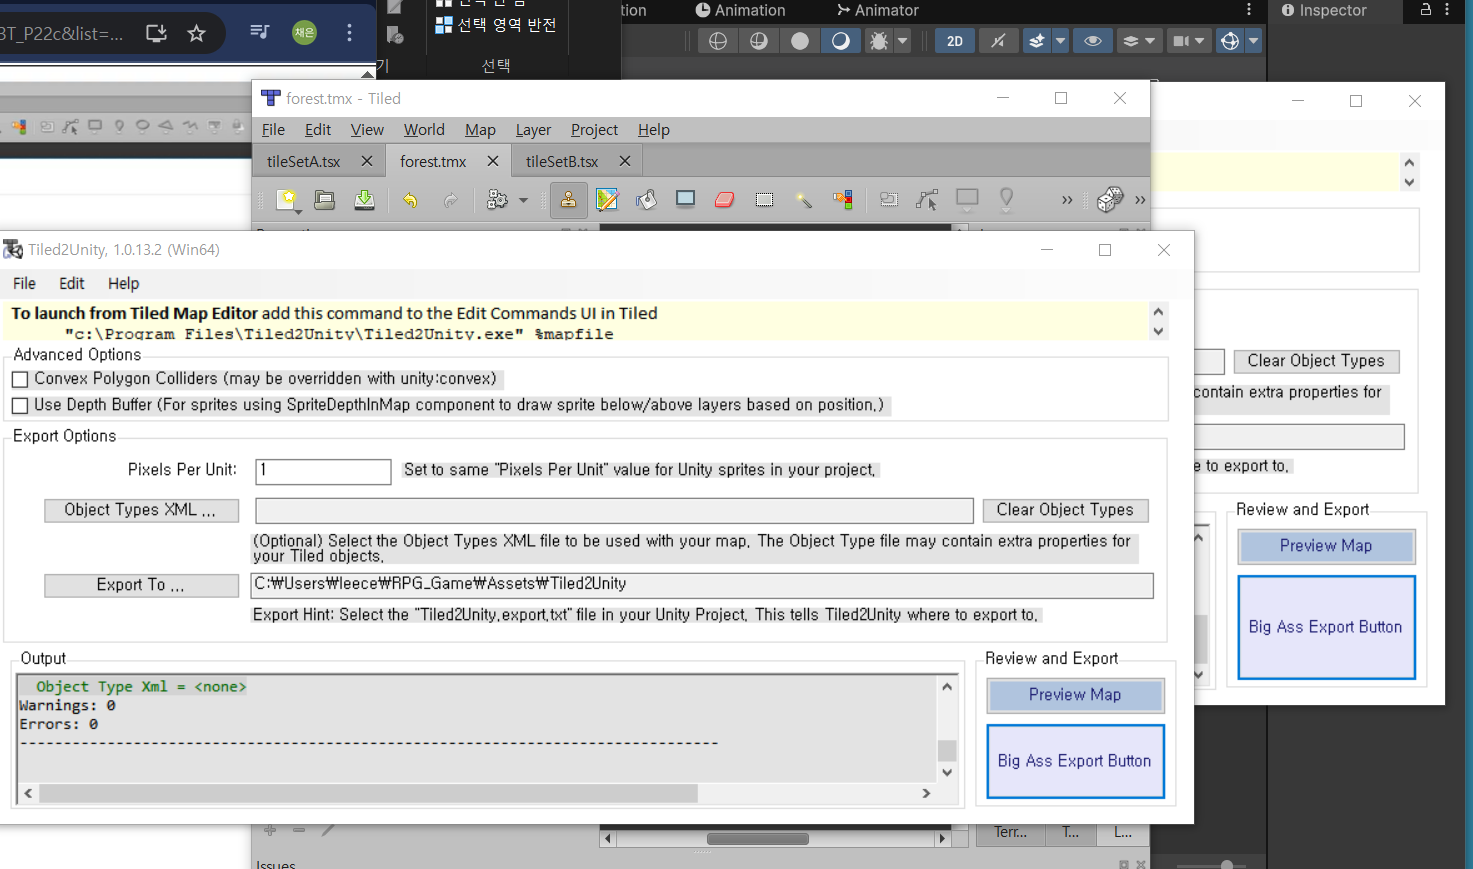
Task: Select the Bucket Fill tool in Tiled
Action: [646, 200]
